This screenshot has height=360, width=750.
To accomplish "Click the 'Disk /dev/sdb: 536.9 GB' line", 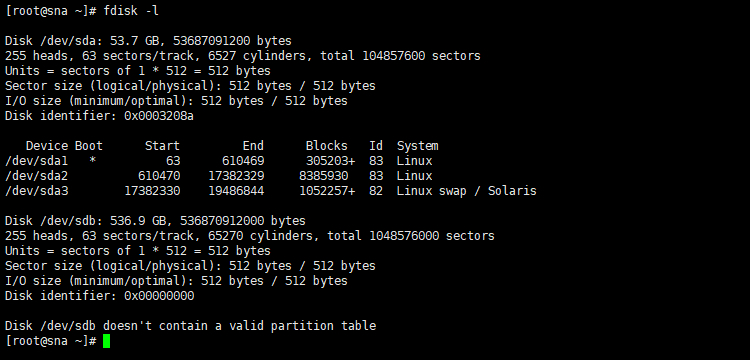I will [155, 221].
